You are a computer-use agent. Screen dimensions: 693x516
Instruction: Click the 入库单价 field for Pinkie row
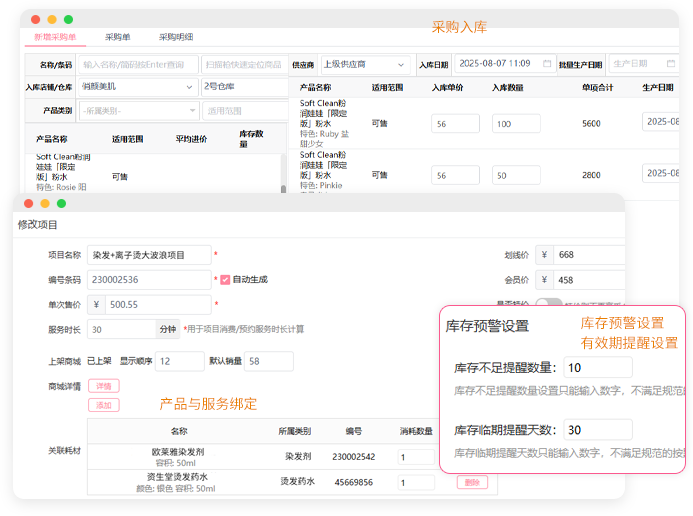tap(455, 175)
